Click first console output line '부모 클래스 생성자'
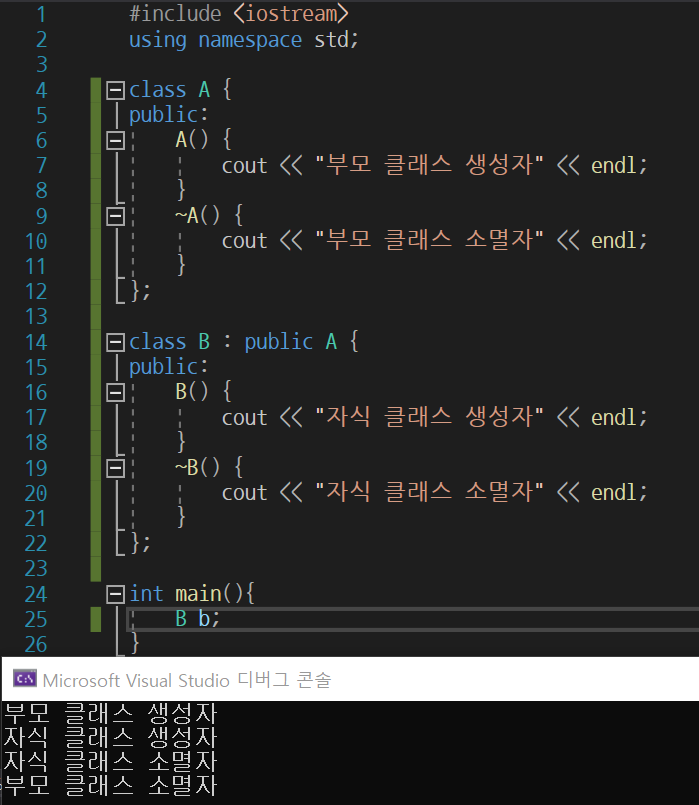 pos(111,713)
